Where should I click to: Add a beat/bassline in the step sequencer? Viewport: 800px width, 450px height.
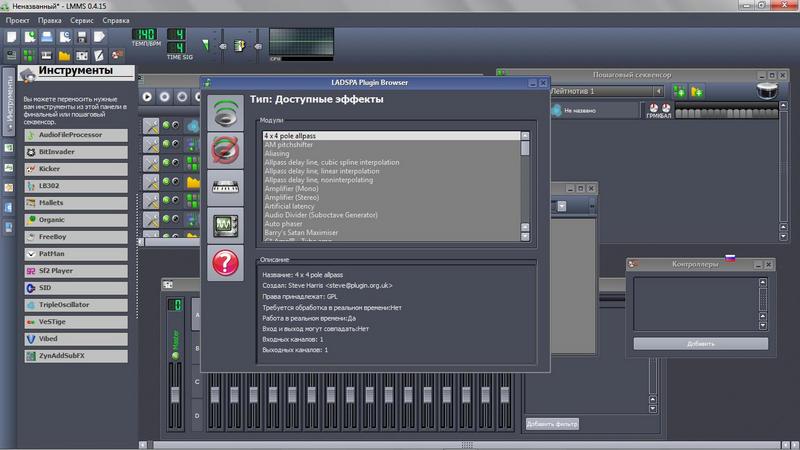click(x=679, y=92)
